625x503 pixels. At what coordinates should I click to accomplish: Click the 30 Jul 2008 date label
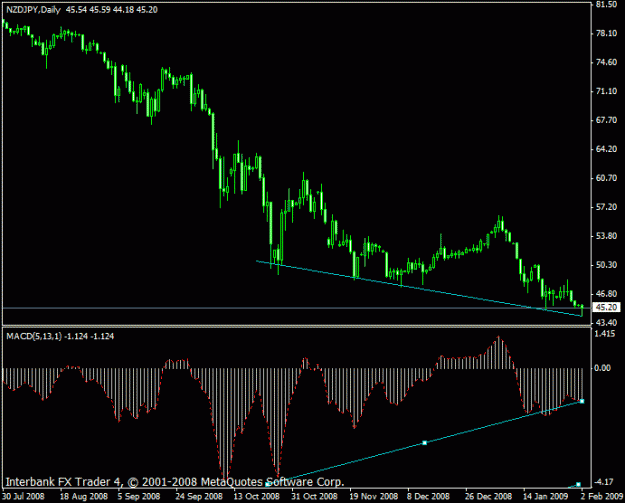(x=23, y=496)
